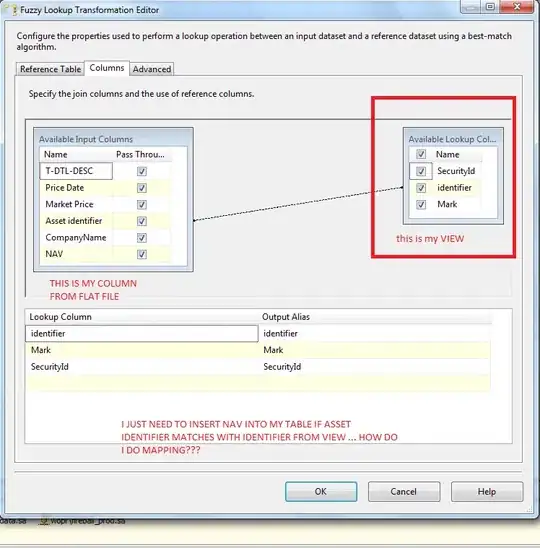The width and height of the screenshot is (540, 548).
Task: Toggle pass-through checkbox for T-DTL-DESC
Action: (x=142, y=171)
